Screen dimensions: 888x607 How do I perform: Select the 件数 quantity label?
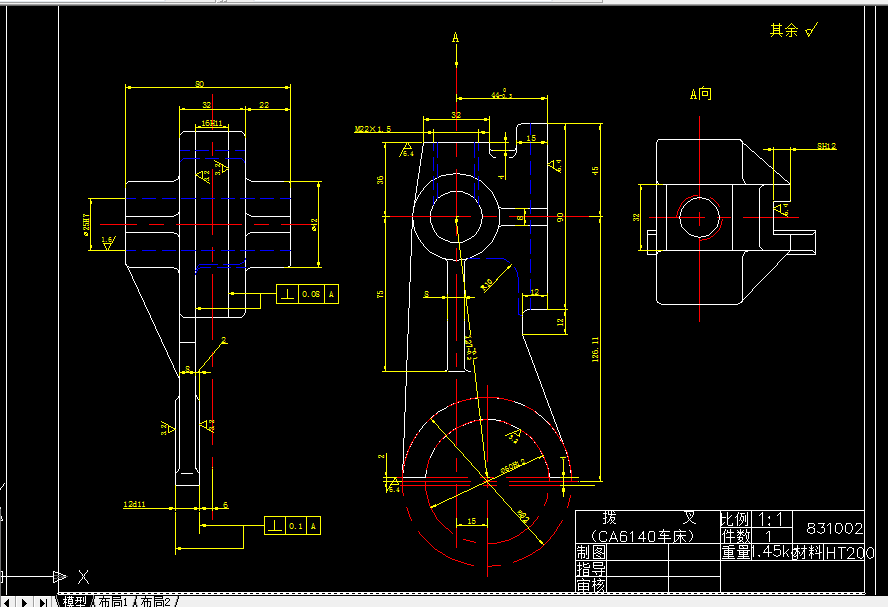[736, 536]
